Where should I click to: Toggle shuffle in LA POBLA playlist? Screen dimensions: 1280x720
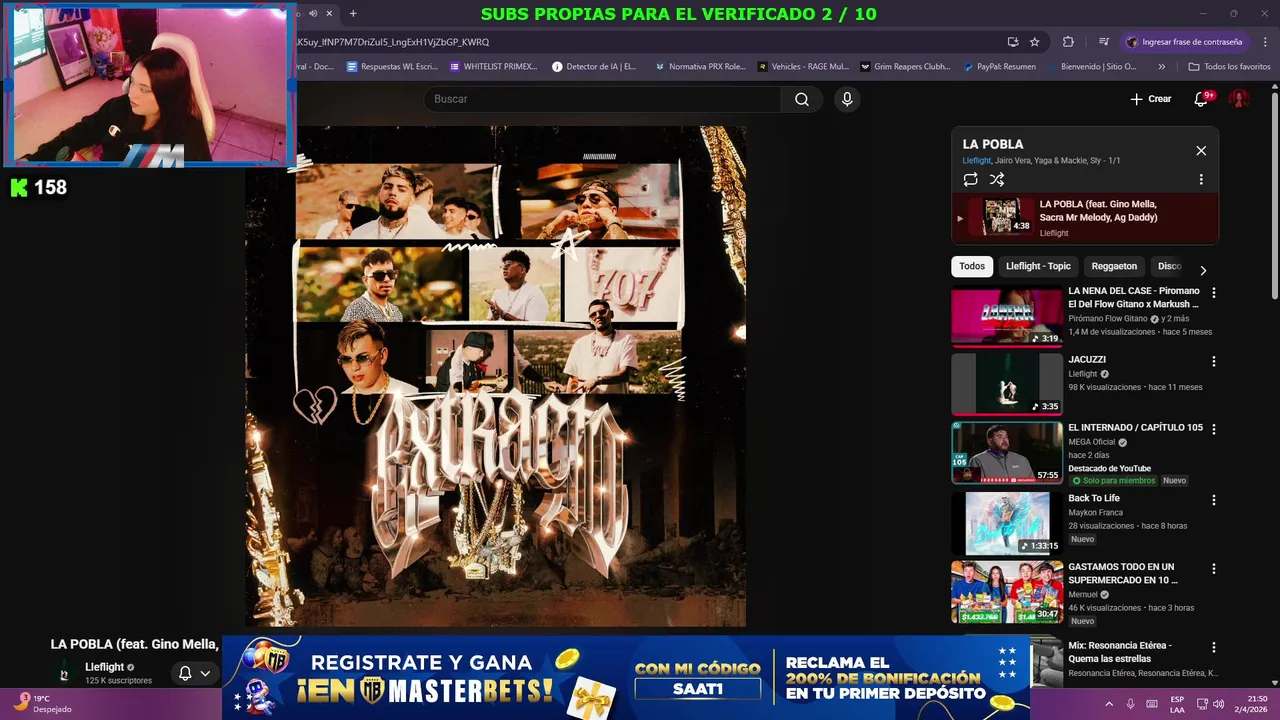[x=997, y=180]
